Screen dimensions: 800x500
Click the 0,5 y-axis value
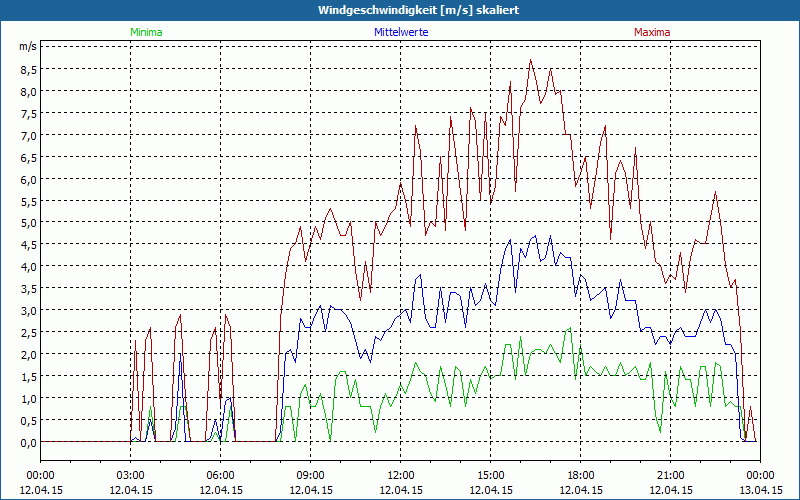29,421
